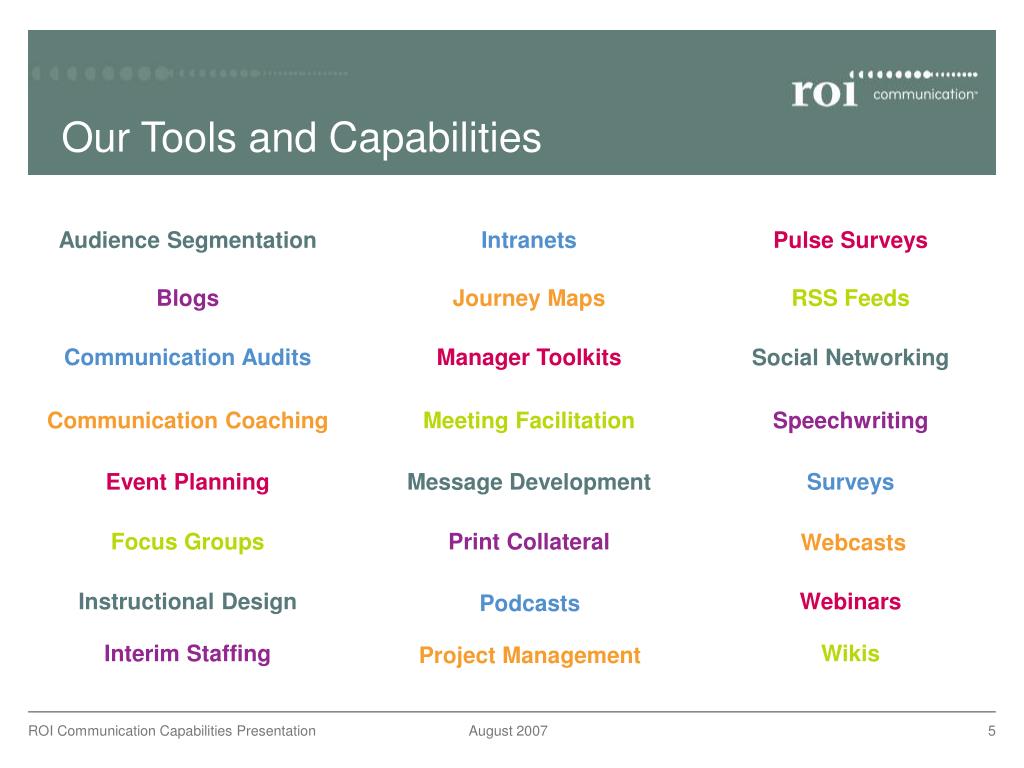Screen dimensions: 1024x768
Task: Select 'Print Collateral' text
Action: coord(529,542)
